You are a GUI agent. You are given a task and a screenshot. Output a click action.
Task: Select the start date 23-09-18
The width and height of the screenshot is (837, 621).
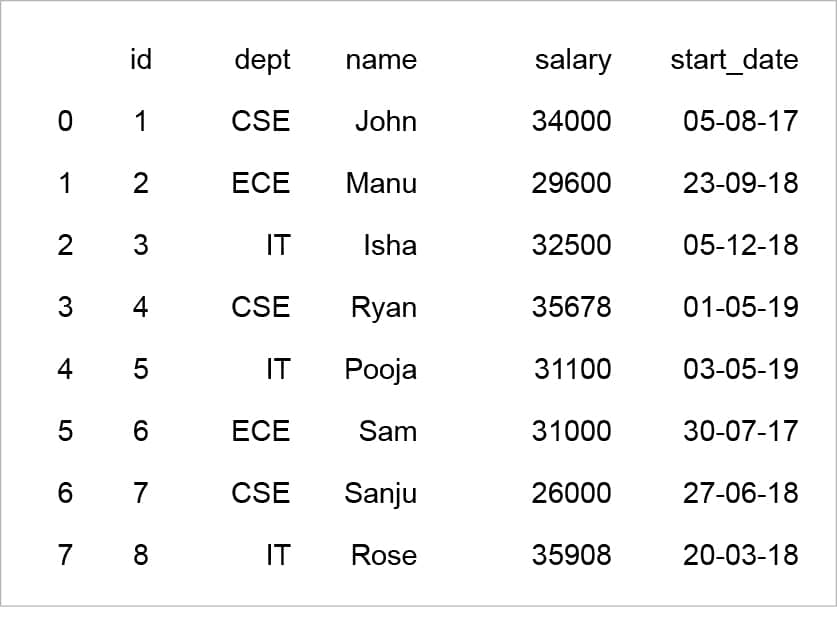point(741,184)
